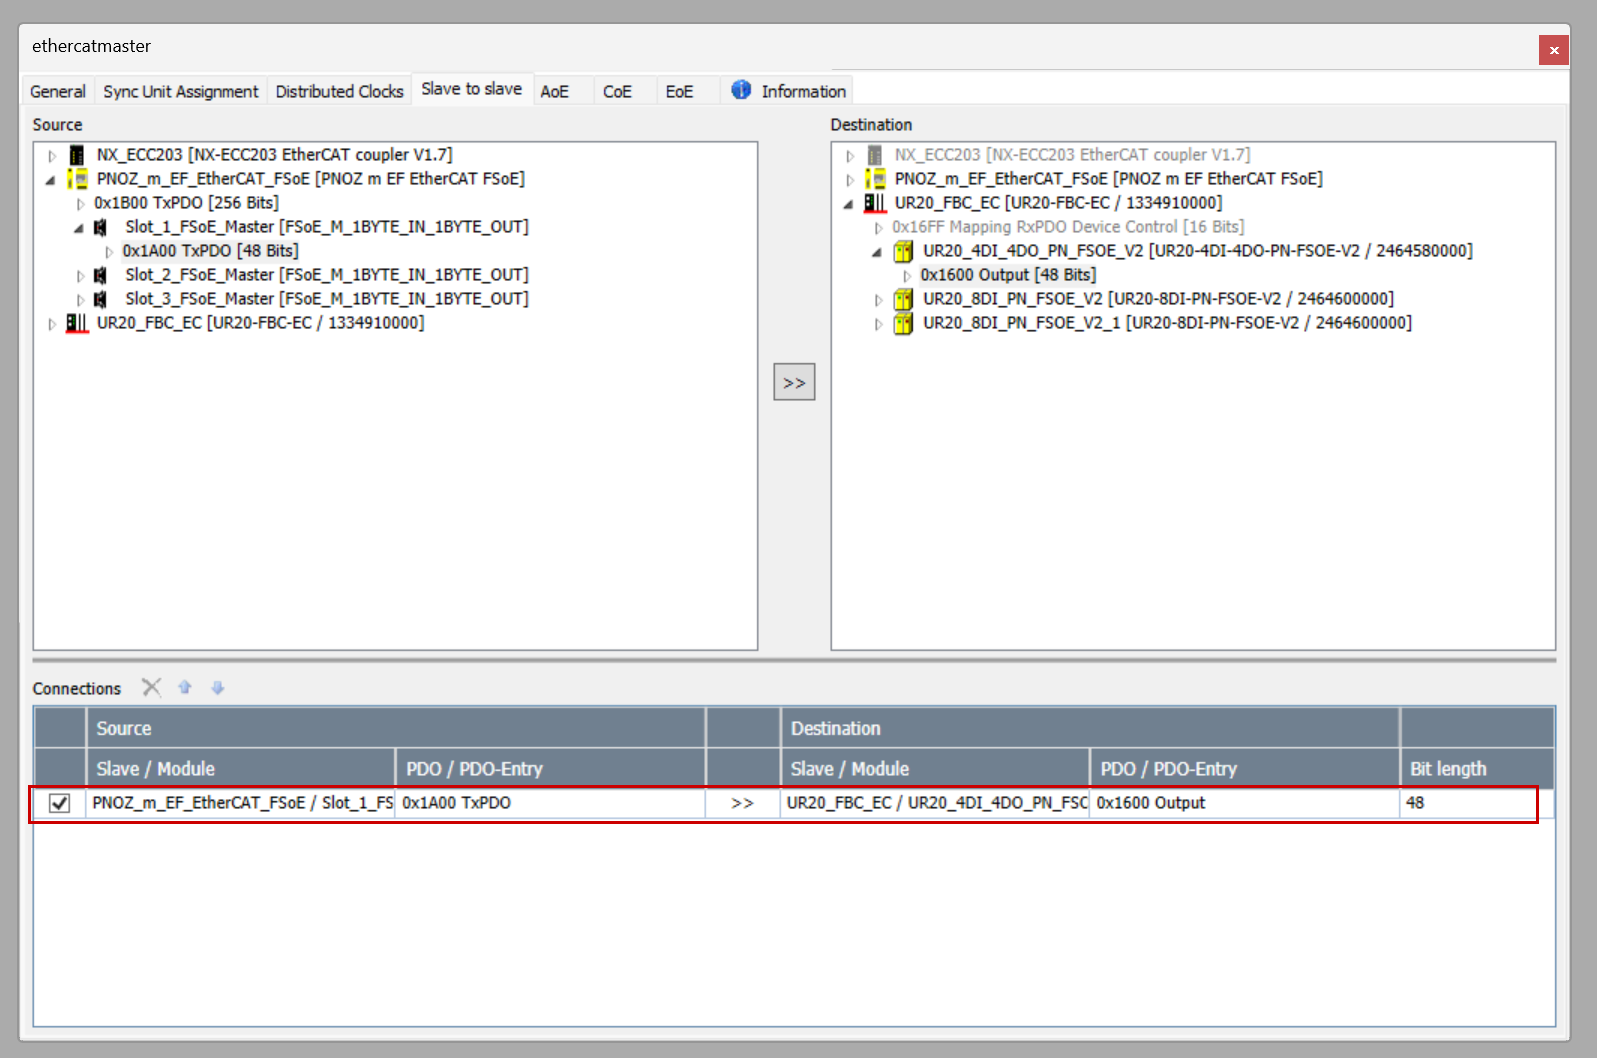Move connection up with the up arrow icon

pyautogui.click(x=185, y=687)
